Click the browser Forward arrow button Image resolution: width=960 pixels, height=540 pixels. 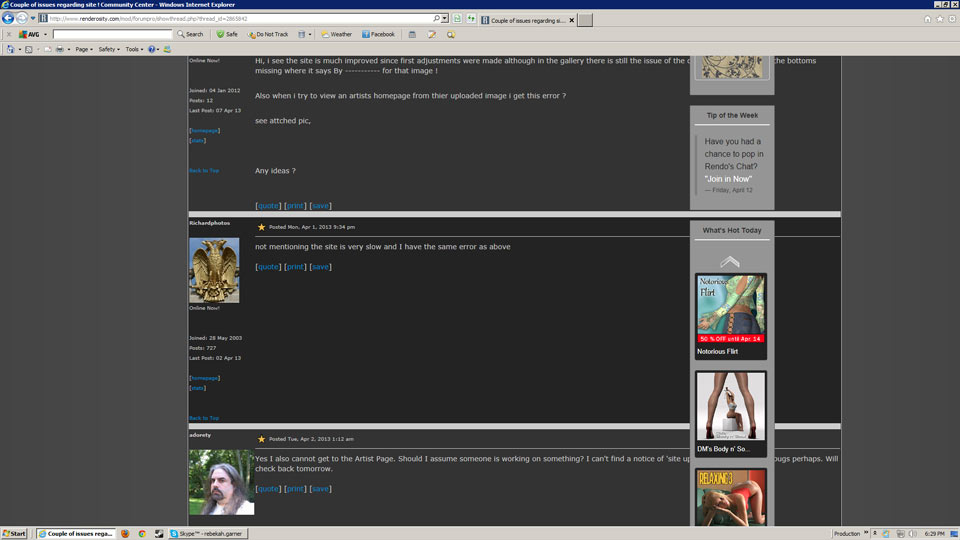22,18
